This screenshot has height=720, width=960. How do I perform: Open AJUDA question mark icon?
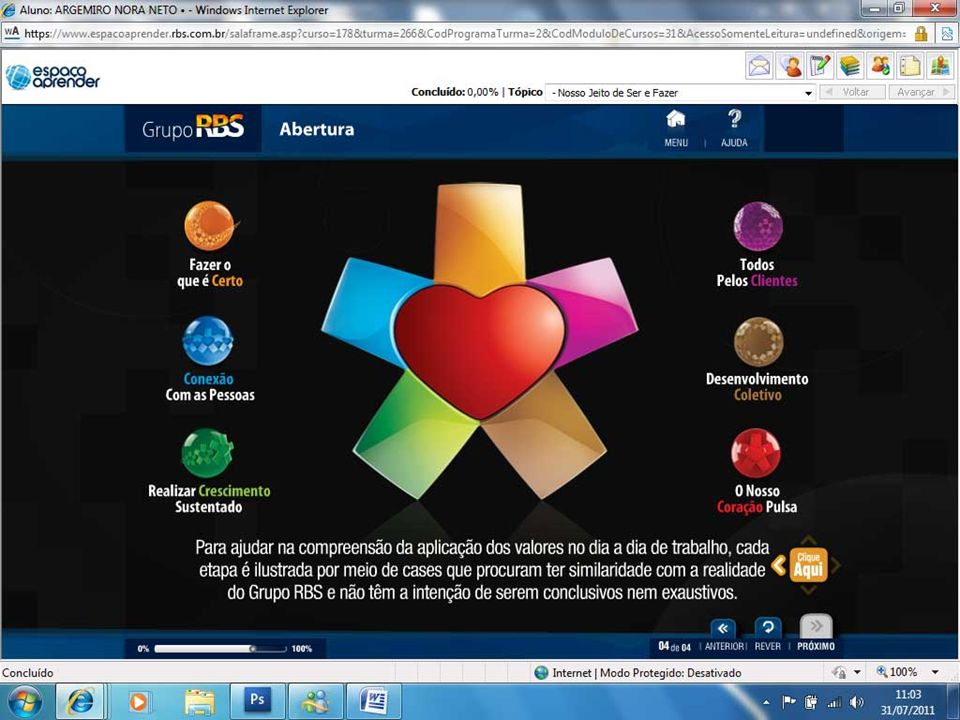click(x=734, y=129)
